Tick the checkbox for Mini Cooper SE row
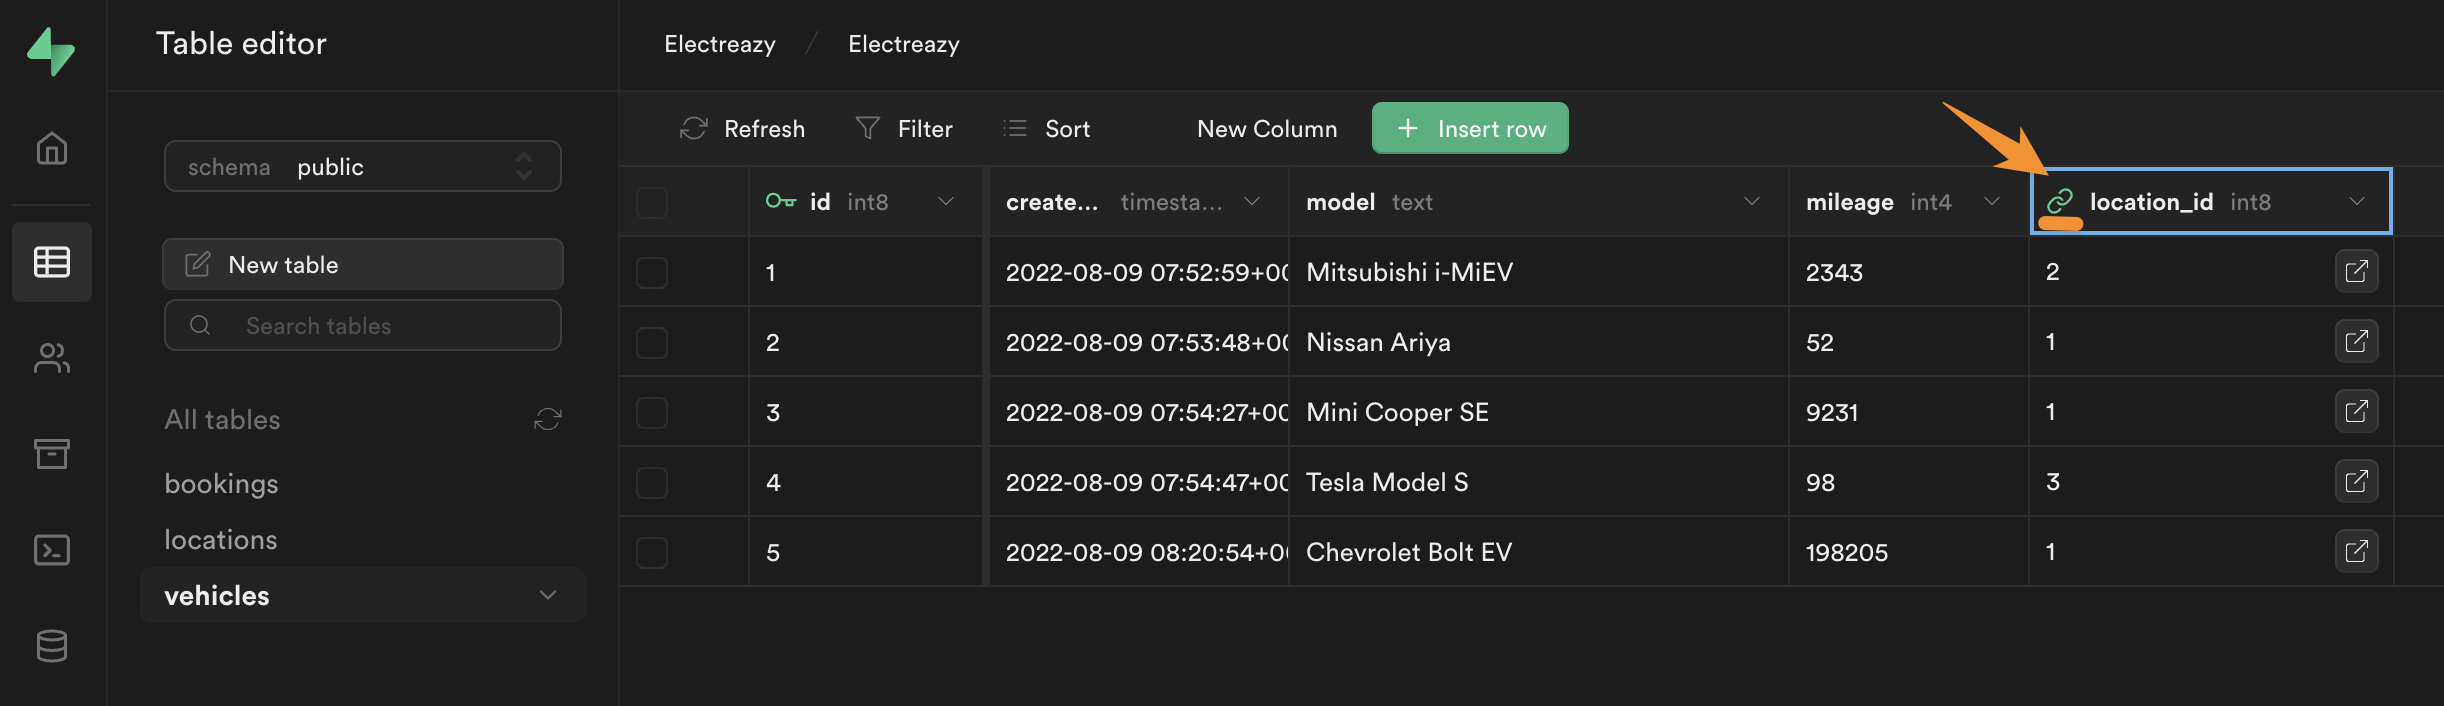The image size is (2444, 706). point(652,413)
